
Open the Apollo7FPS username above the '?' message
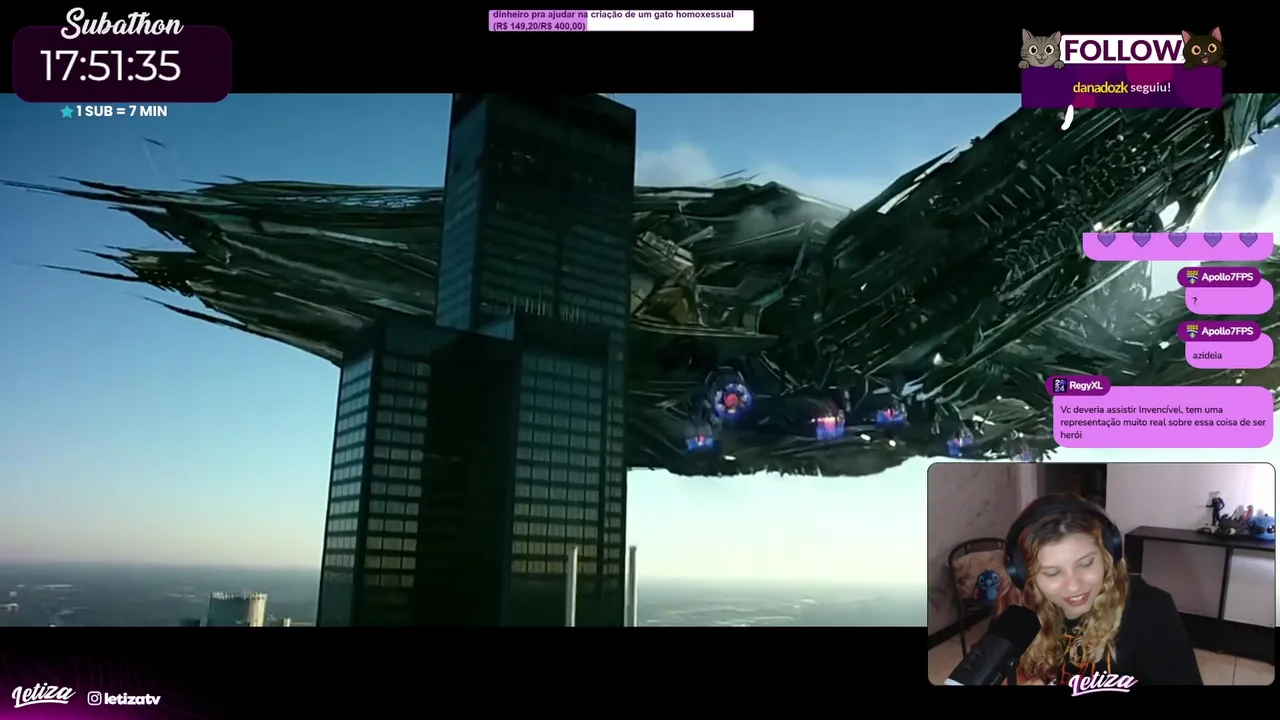click(1227, 277)
